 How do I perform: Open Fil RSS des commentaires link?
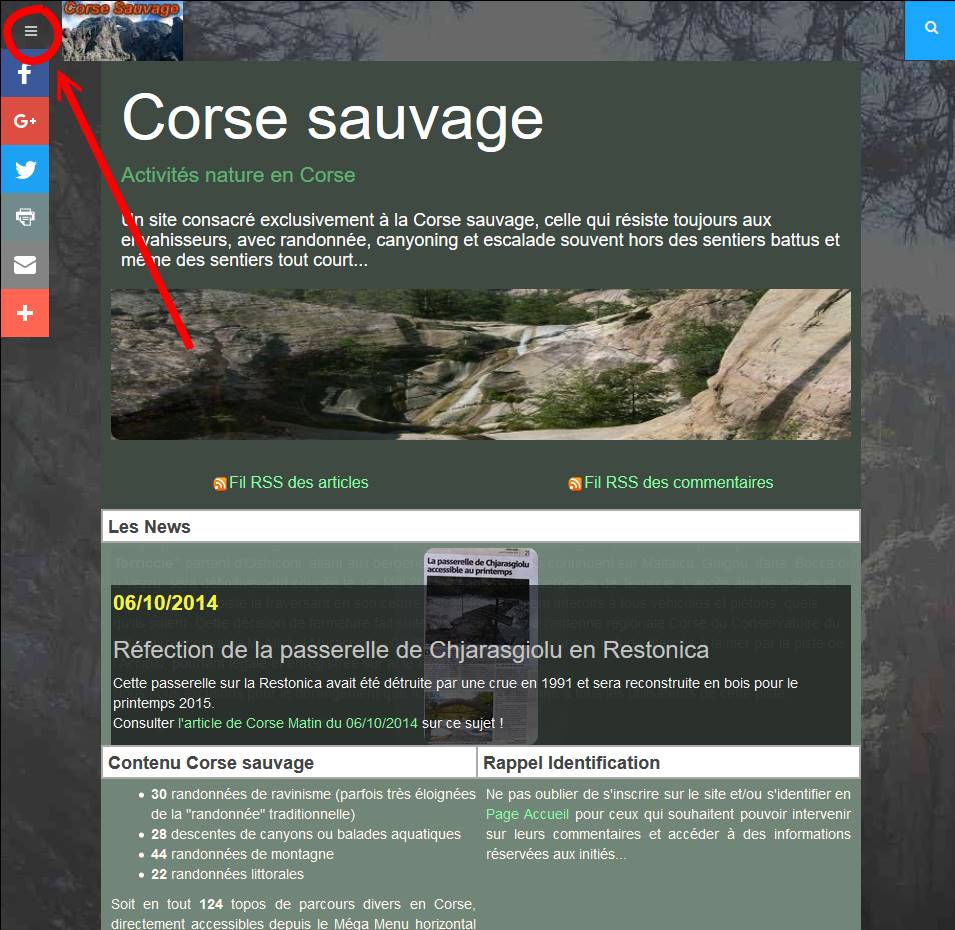pyautogui.click(x=678, y=482)
